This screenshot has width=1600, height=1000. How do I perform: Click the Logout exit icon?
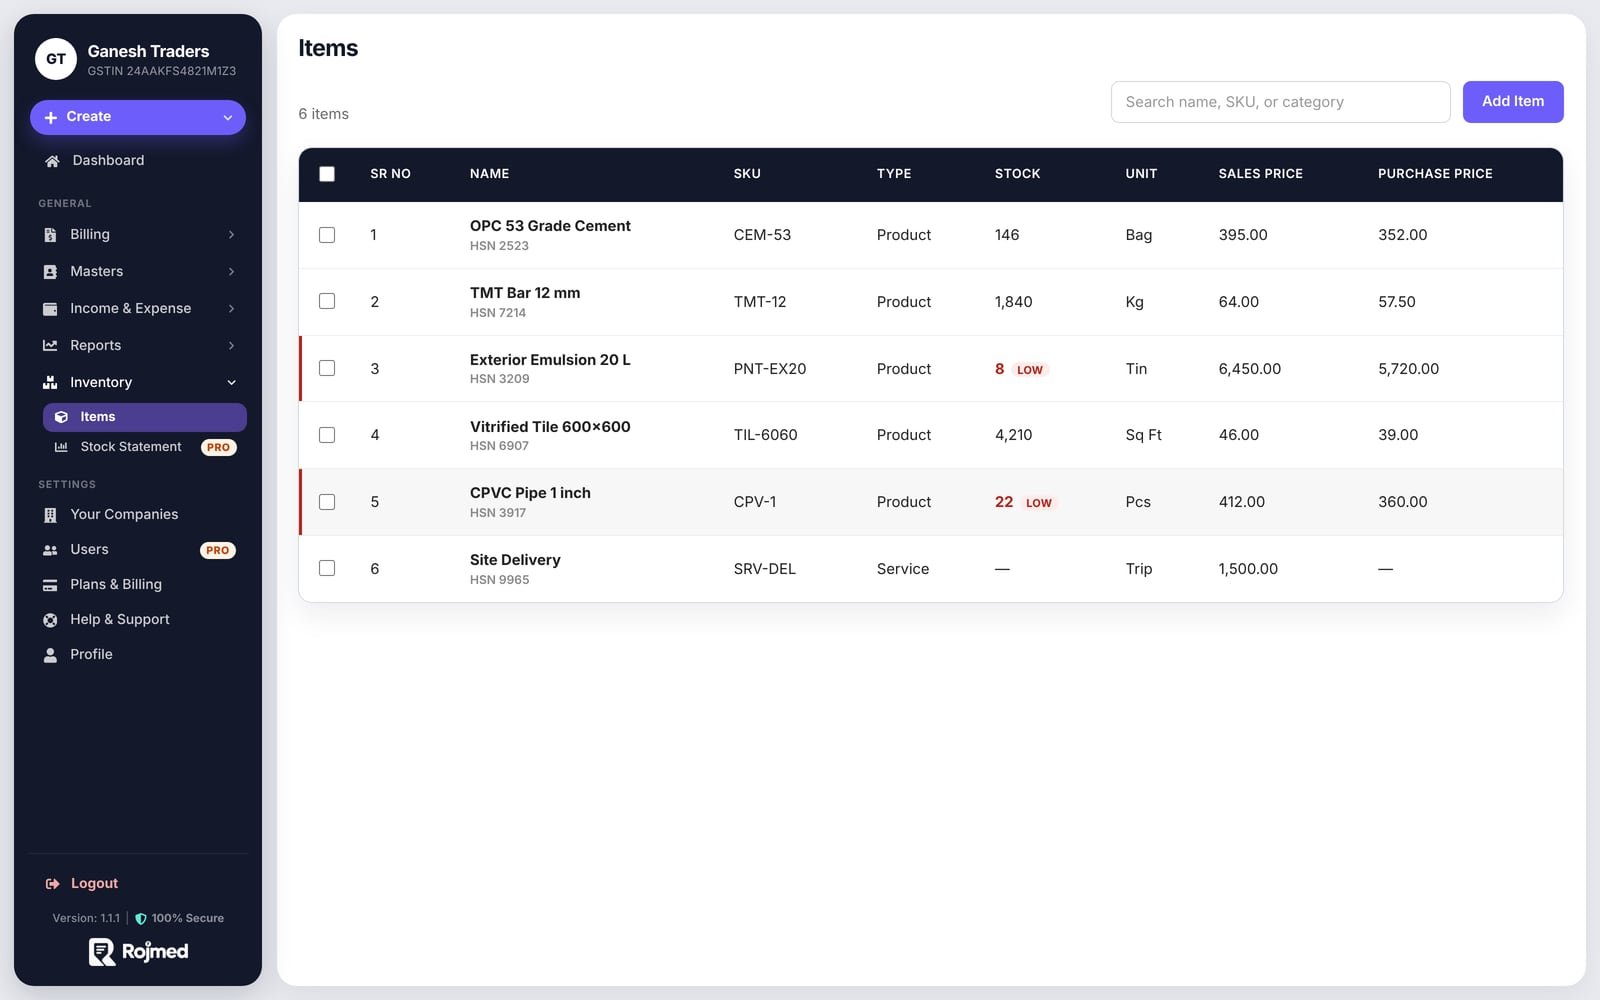coord(52,884)
